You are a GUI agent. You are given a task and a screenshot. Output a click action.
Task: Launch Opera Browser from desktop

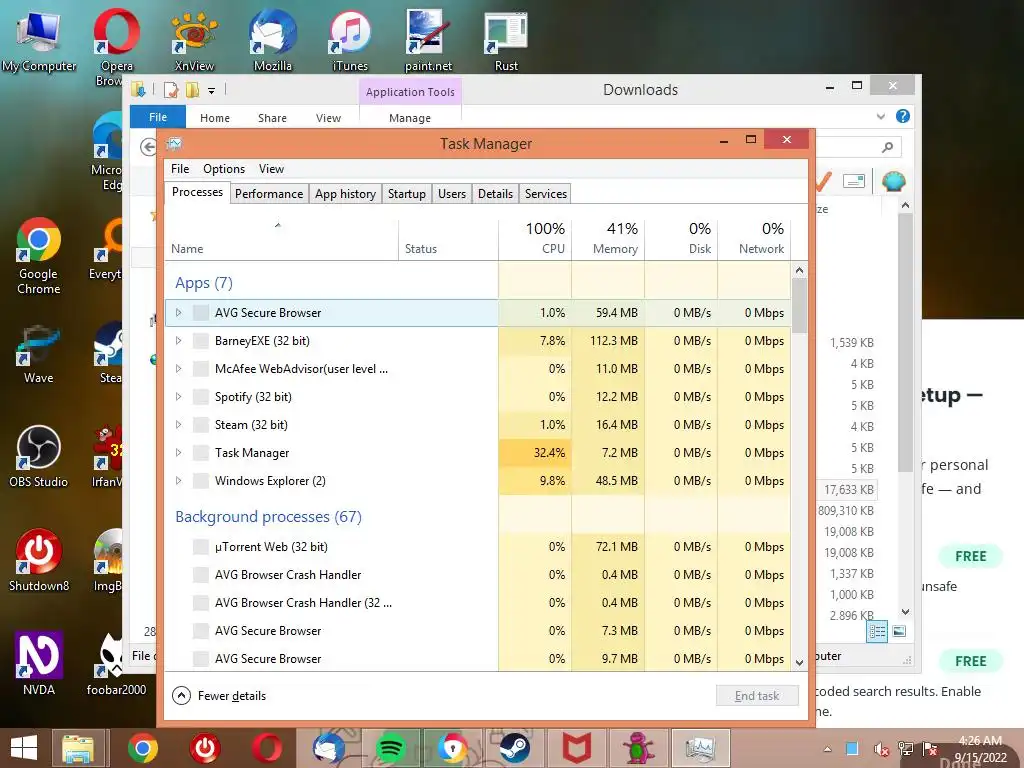click(x=116, y=46)
